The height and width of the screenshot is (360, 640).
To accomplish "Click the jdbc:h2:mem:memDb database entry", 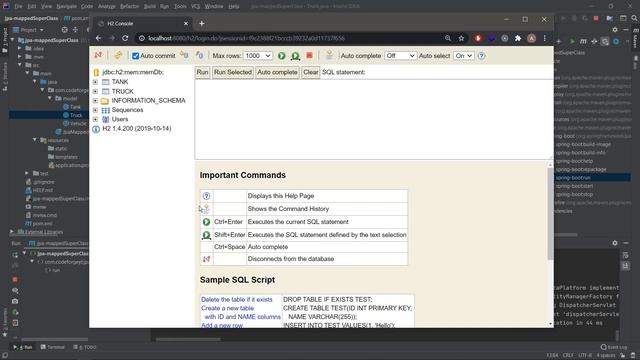I will 133,72.
